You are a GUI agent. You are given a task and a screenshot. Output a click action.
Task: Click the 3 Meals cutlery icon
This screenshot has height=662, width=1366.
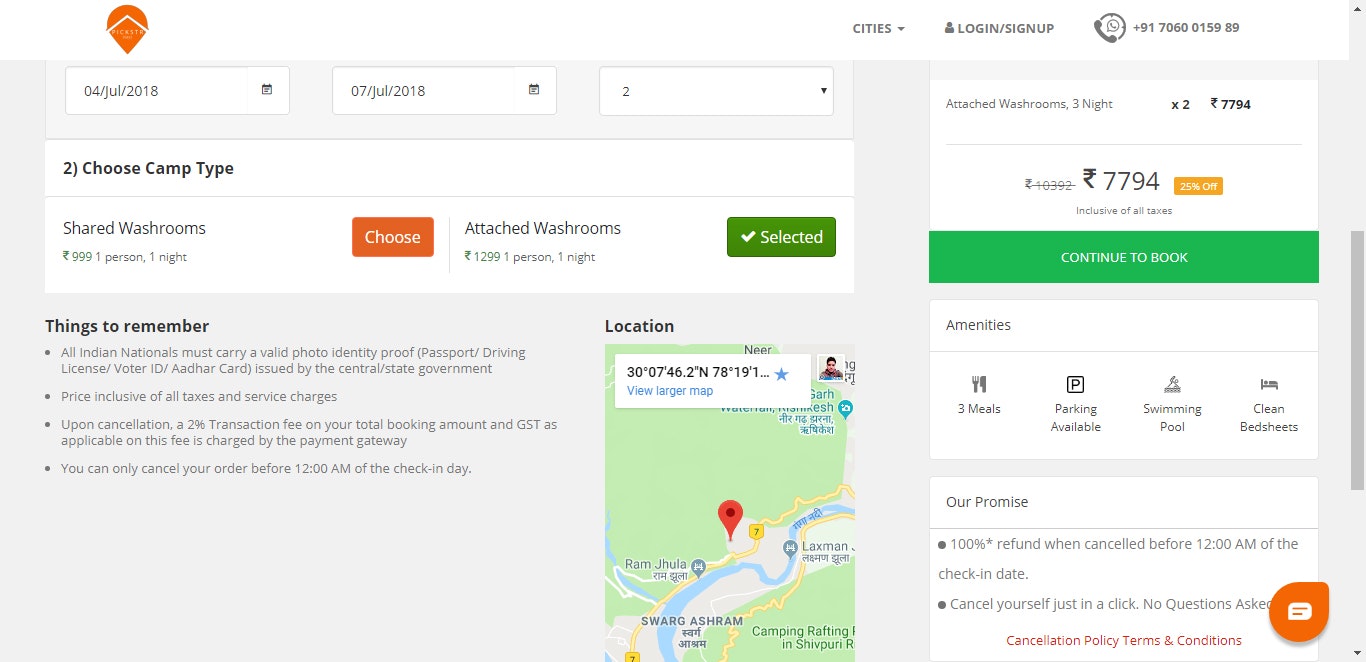[979, 384]
